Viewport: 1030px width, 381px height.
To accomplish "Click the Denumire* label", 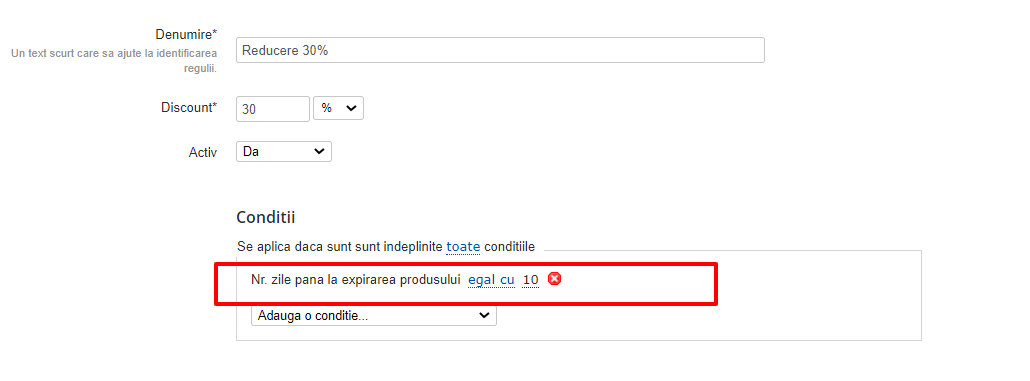I will point(186,35).
